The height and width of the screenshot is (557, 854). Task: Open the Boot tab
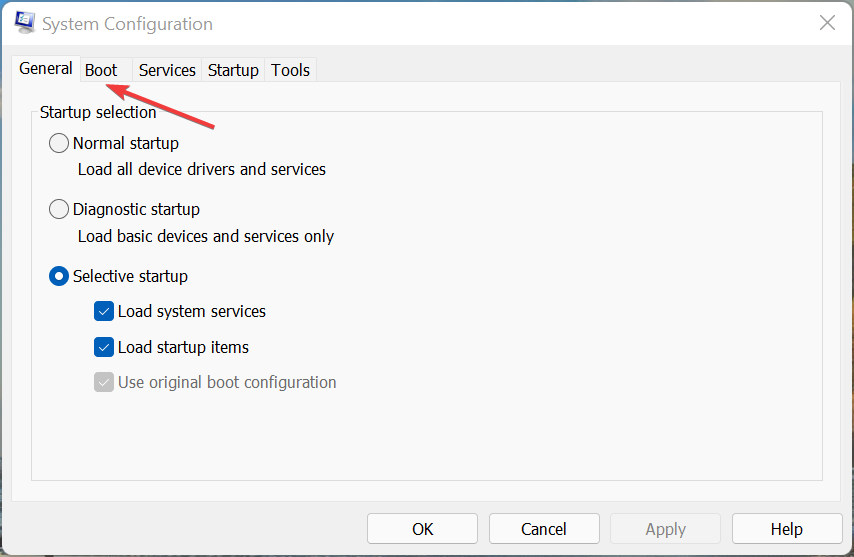tap(101, 70)
